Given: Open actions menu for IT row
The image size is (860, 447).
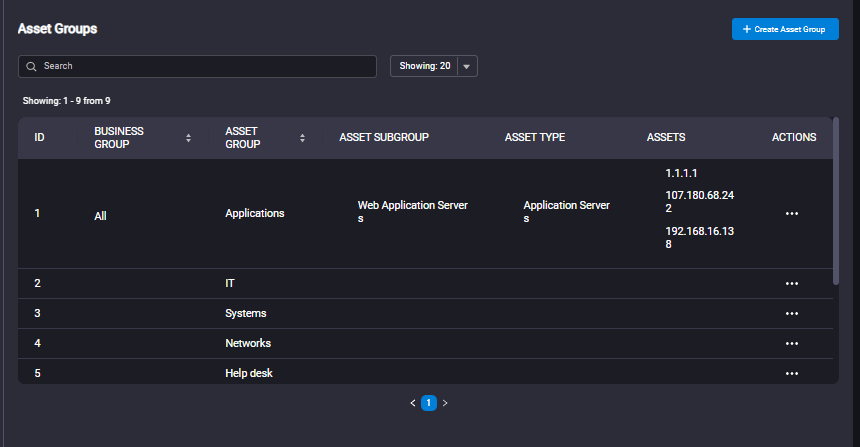Looking at the screenshot, I should (791, 284).
